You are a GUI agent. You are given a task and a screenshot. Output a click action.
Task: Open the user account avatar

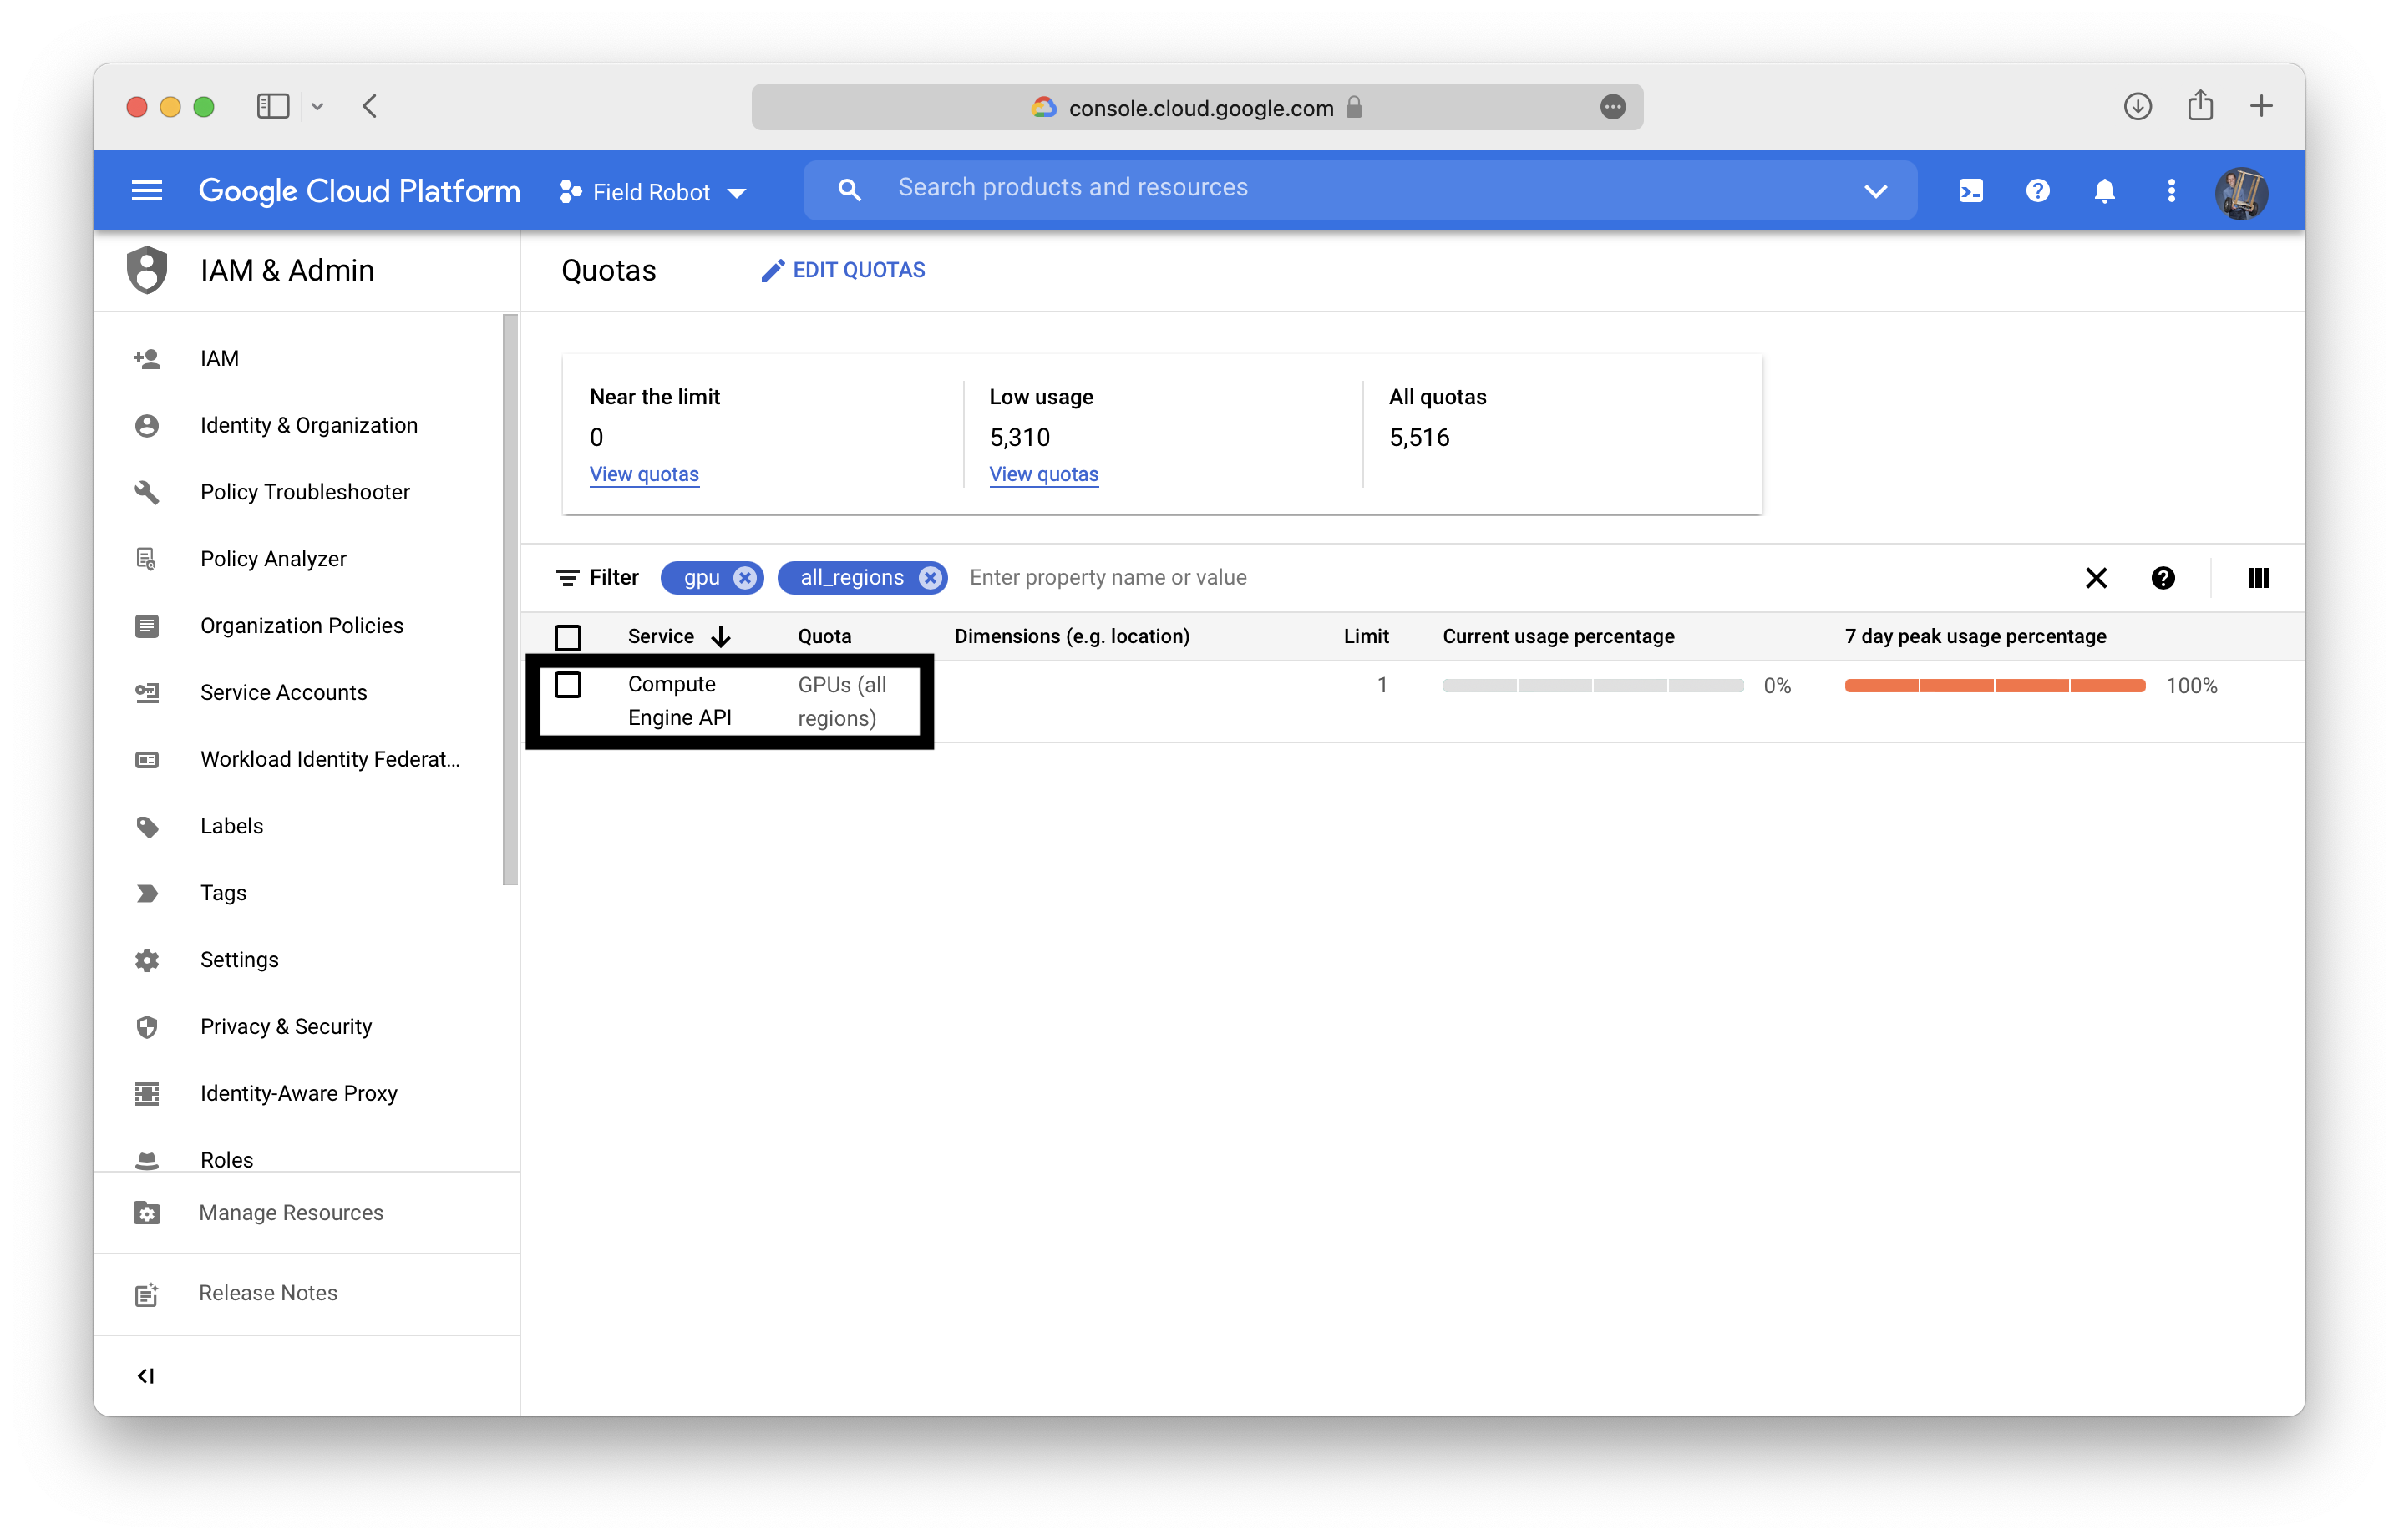tap(2241, 192)
